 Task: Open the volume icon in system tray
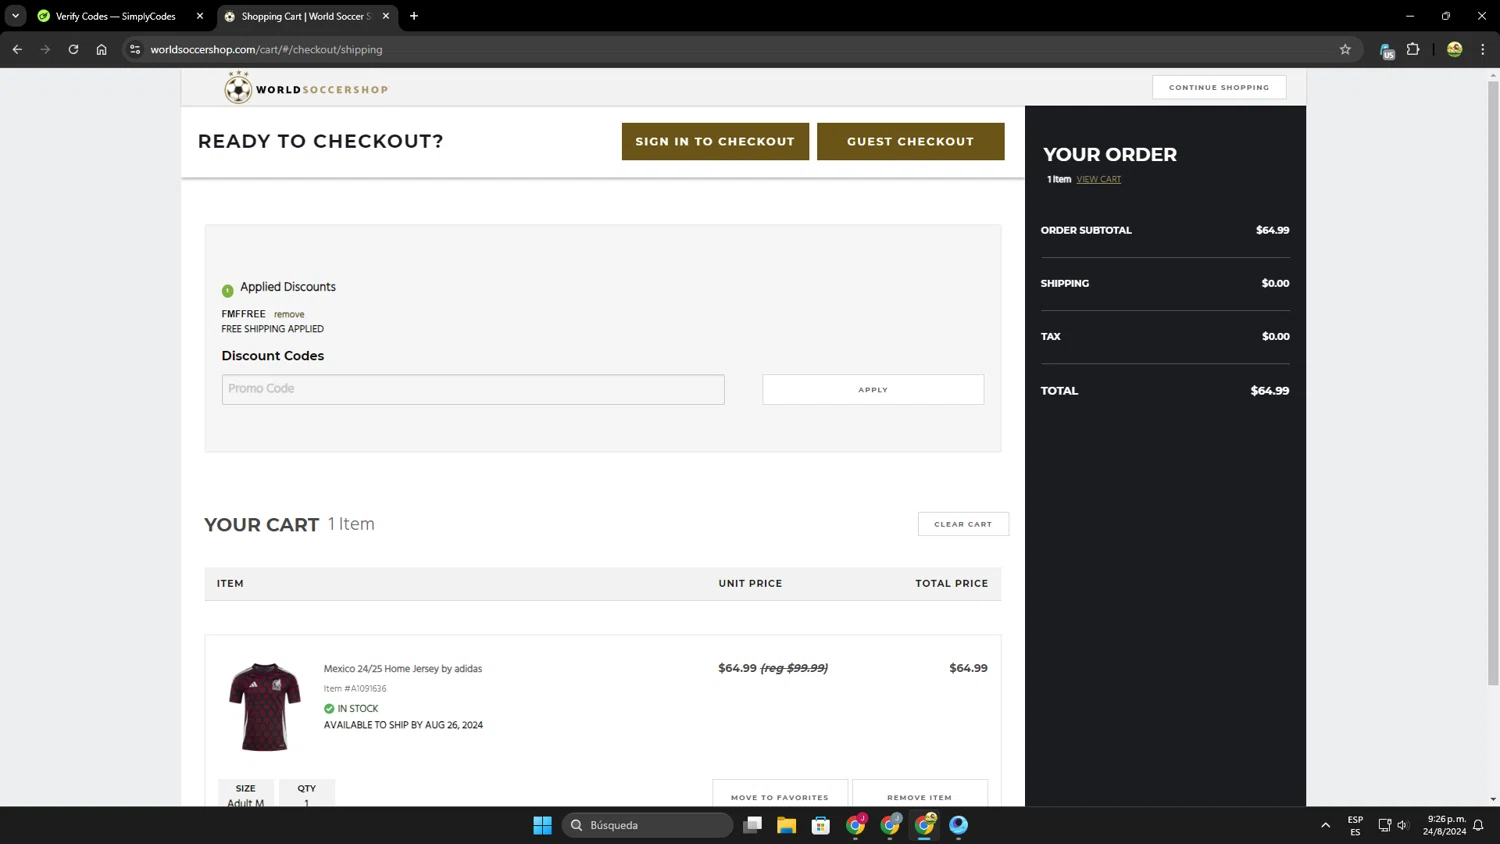click(x=1402, y=825)
